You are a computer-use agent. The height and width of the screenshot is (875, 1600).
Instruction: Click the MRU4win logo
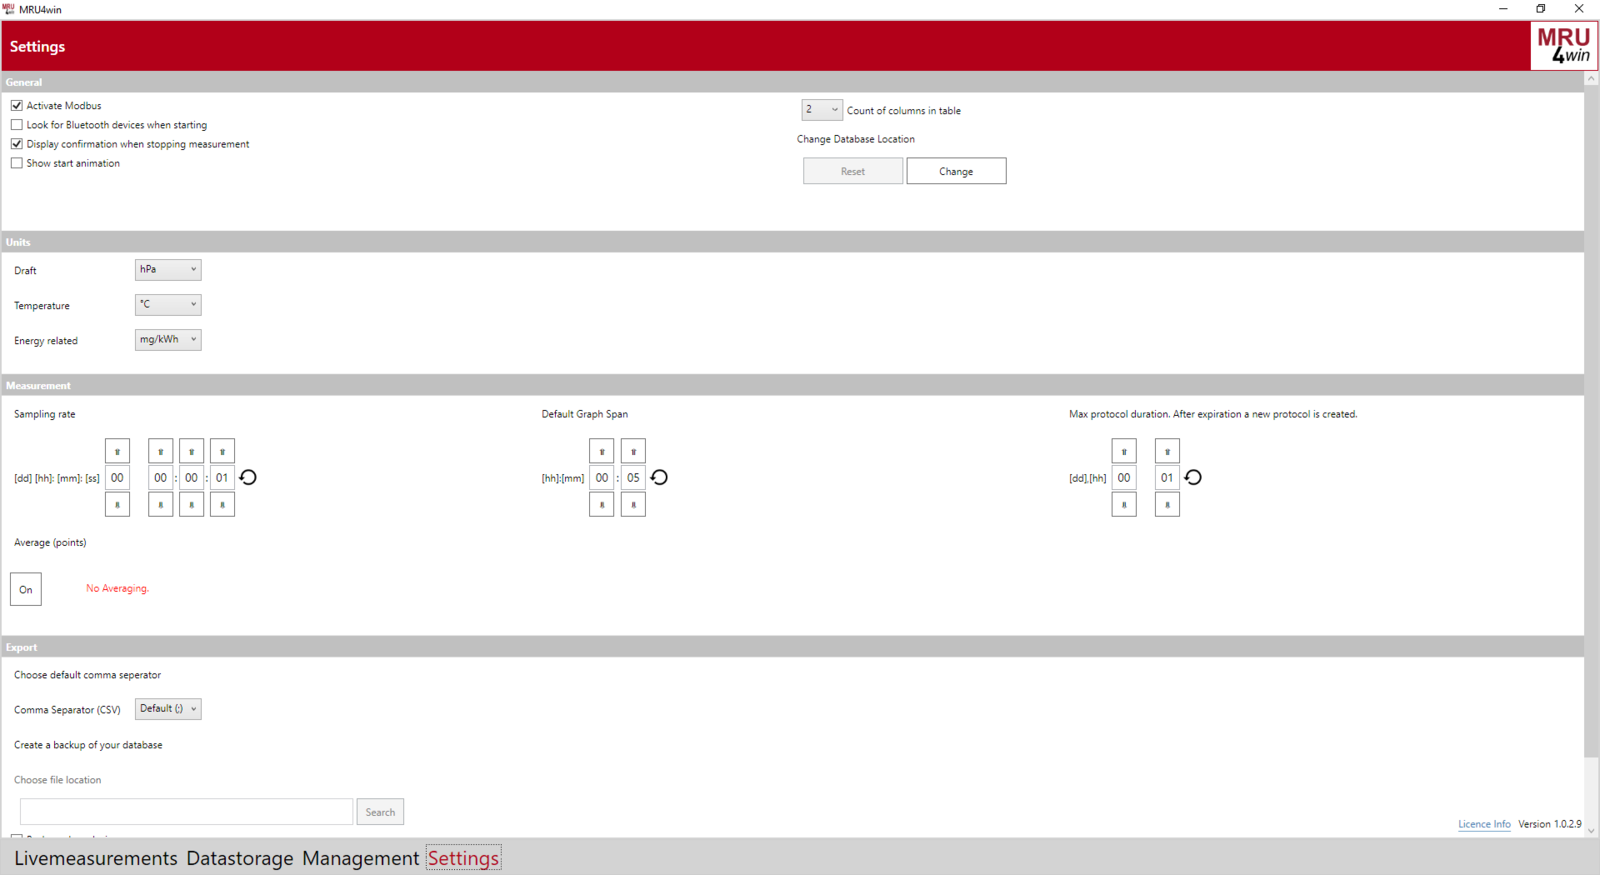point(1563,46)
